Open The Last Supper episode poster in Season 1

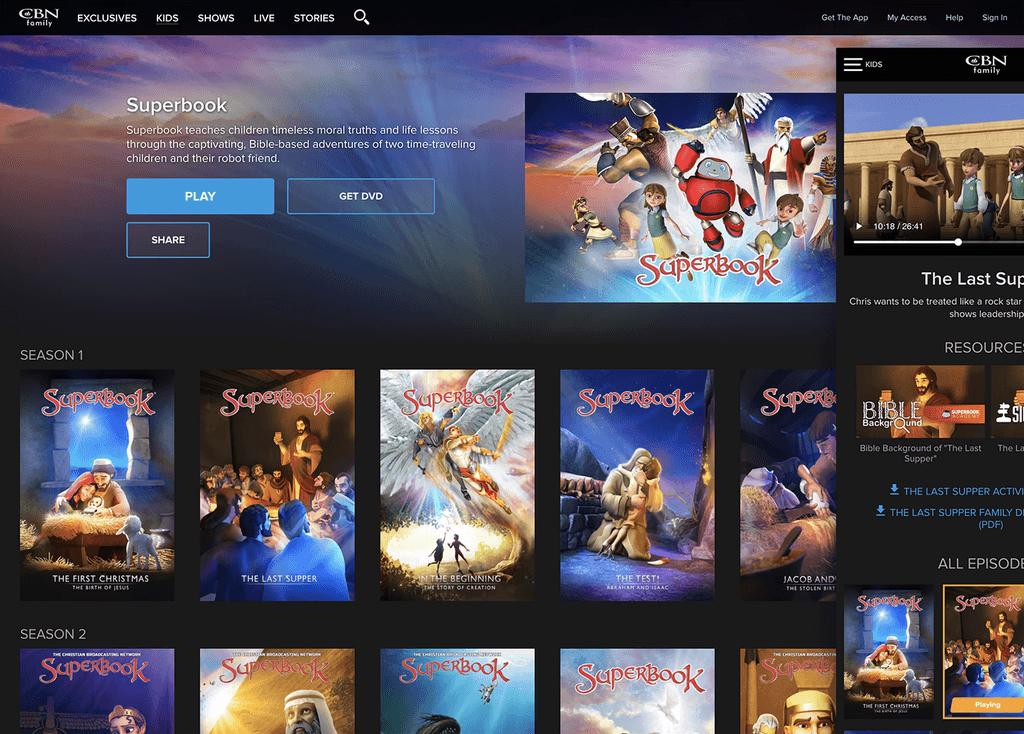[x=278, y=485]
